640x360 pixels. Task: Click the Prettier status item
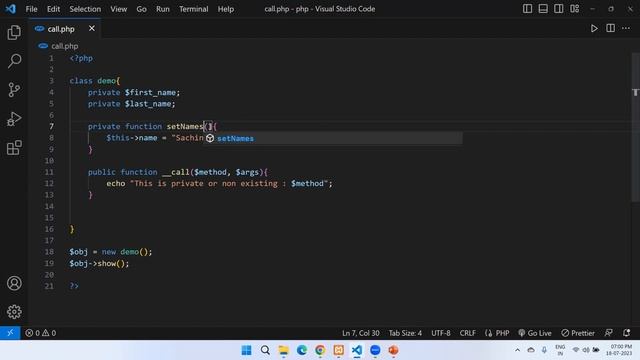(x=578, y=333)
